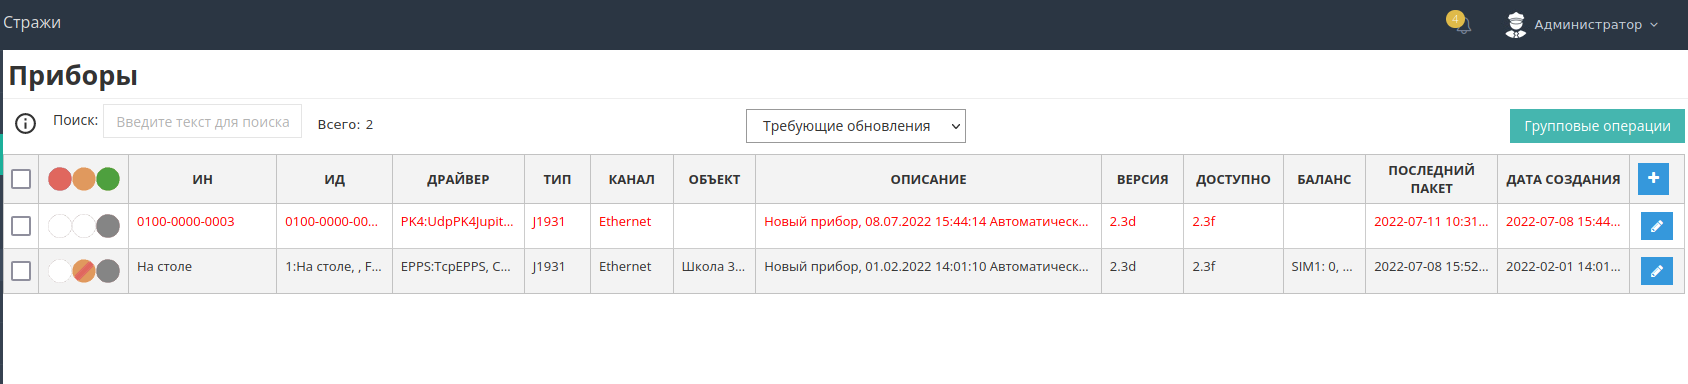Open the notifications bell icon
Viewport: 1688px width, 384px height.
tap(1461, 24)
